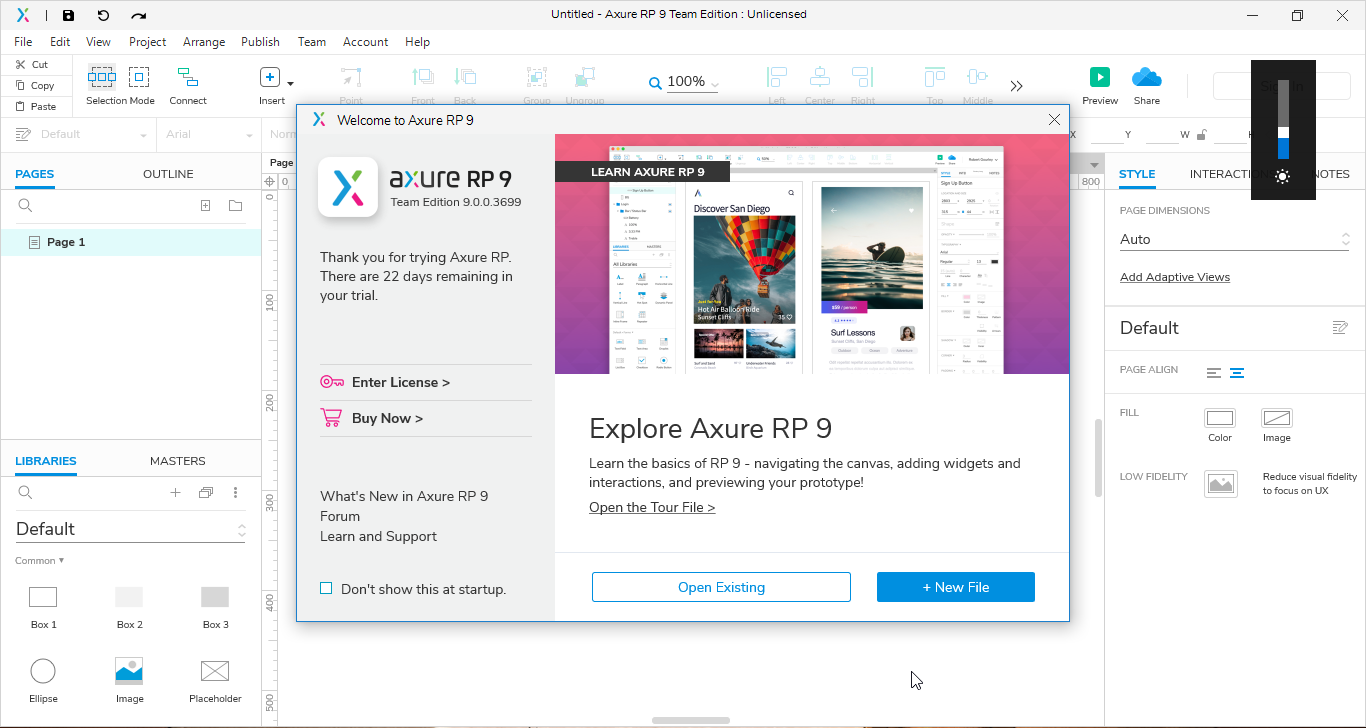Select the Placeholder widget
Viewport: 1366px width, 728px height.
pyautogui.click(x=215, y=680)
